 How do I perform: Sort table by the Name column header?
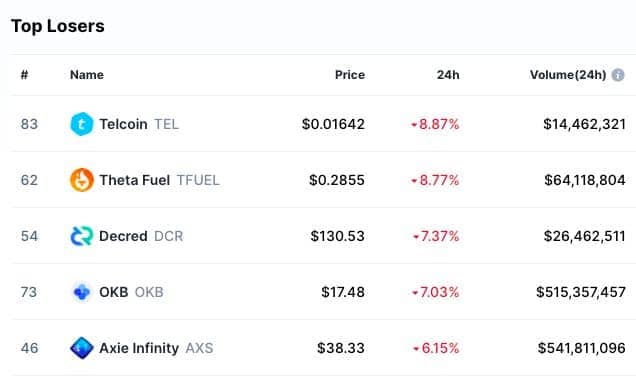[87, 75]
